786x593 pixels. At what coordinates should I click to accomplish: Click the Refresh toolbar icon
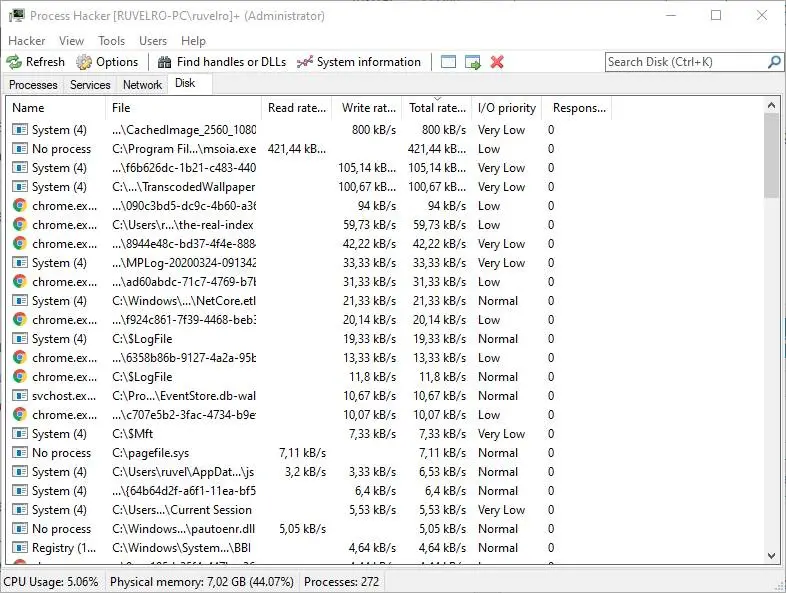click(x=14, y=62)
